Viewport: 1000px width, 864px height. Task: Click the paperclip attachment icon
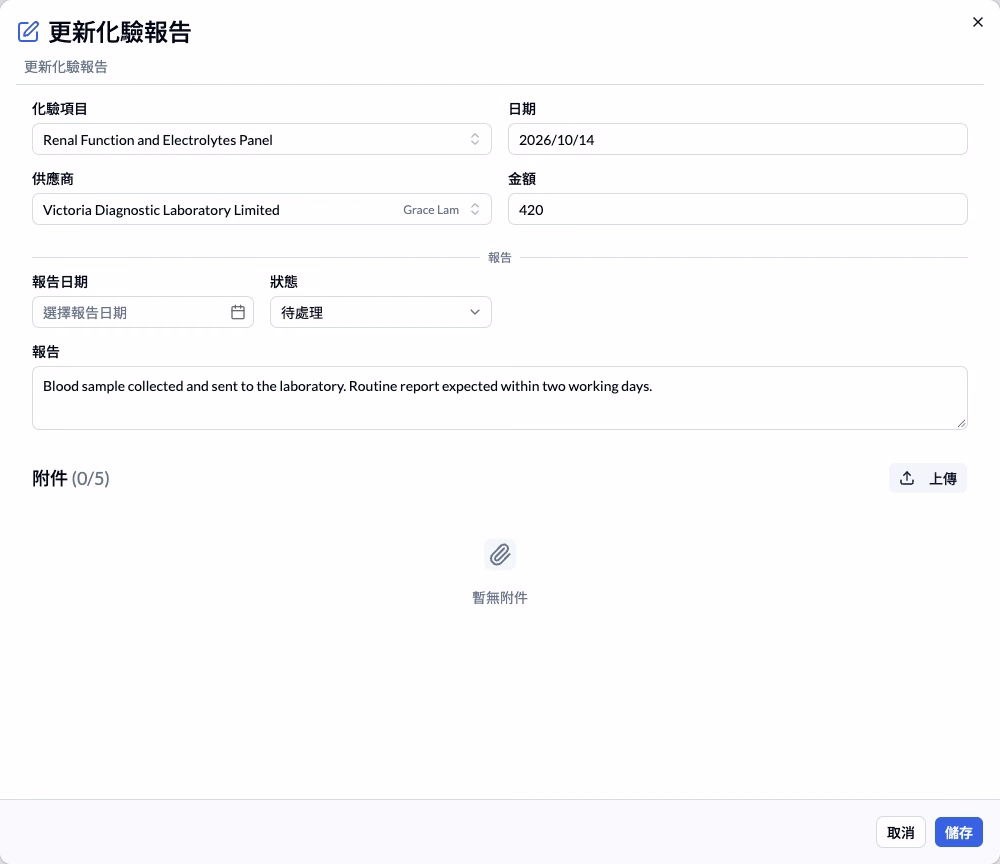click(500, 555)
